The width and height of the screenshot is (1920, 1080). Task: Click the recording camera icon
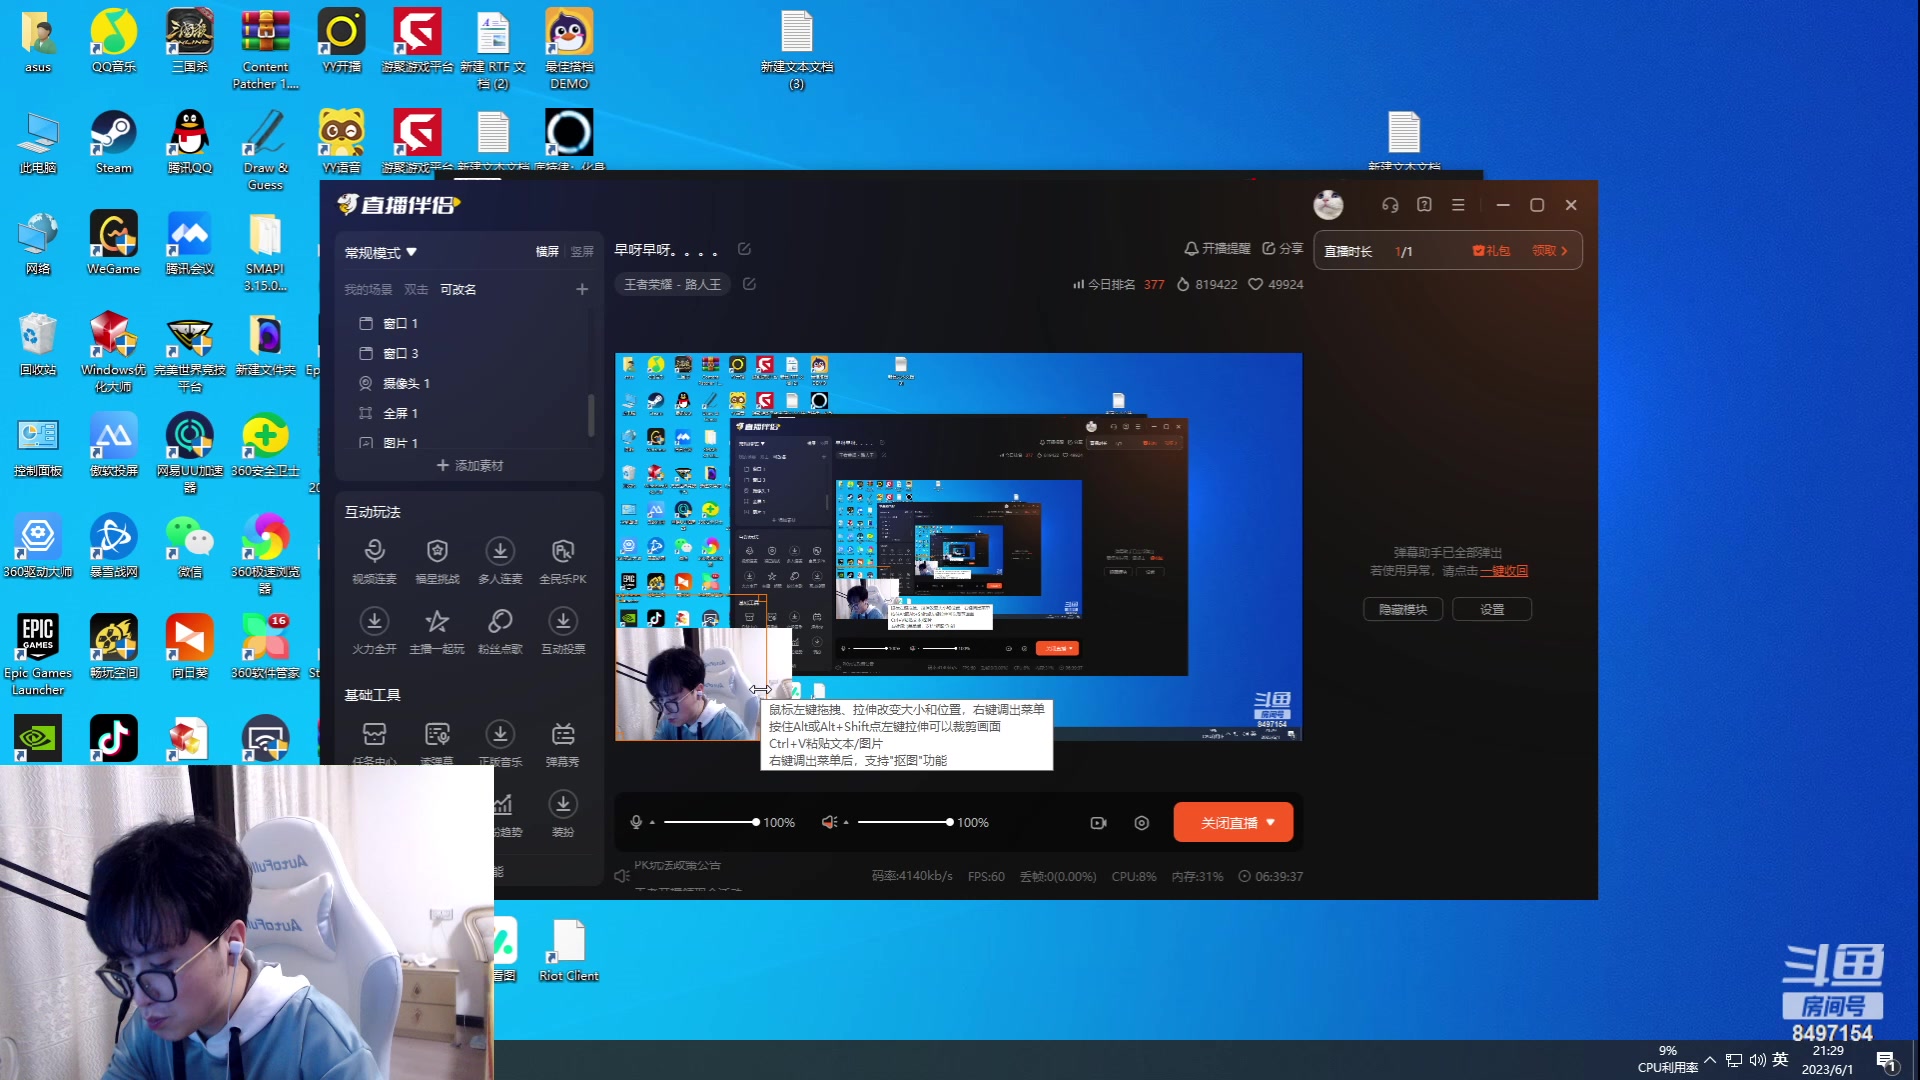(1098, 823)
